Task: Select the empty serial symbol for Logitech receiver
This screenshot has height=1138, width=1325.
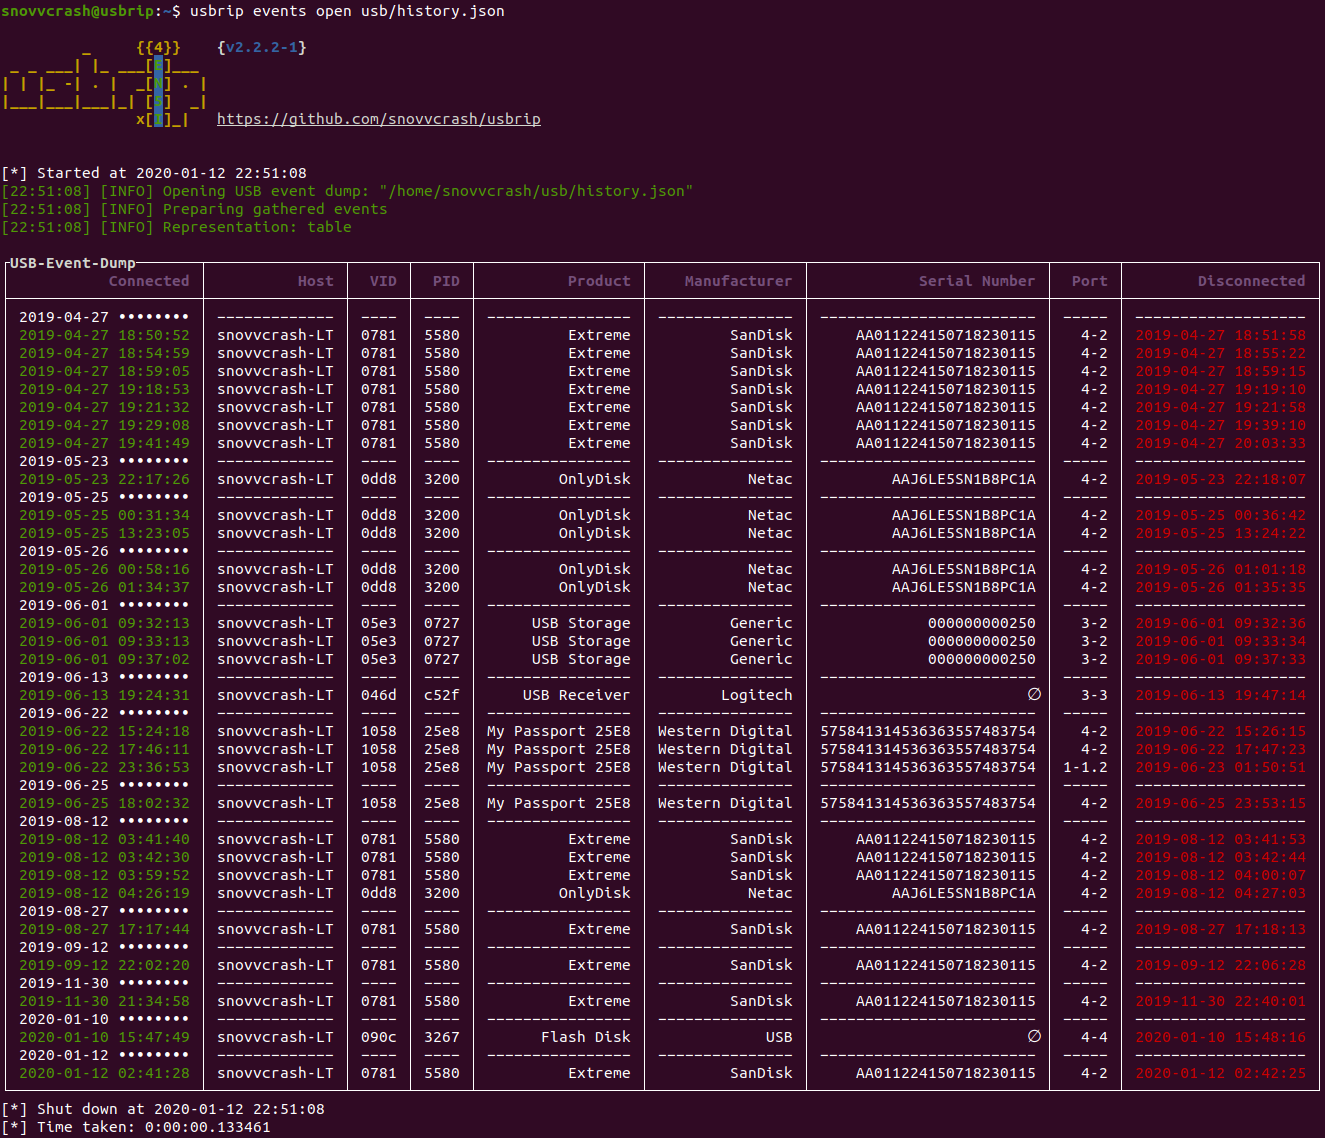Action: click(1034, 695)
